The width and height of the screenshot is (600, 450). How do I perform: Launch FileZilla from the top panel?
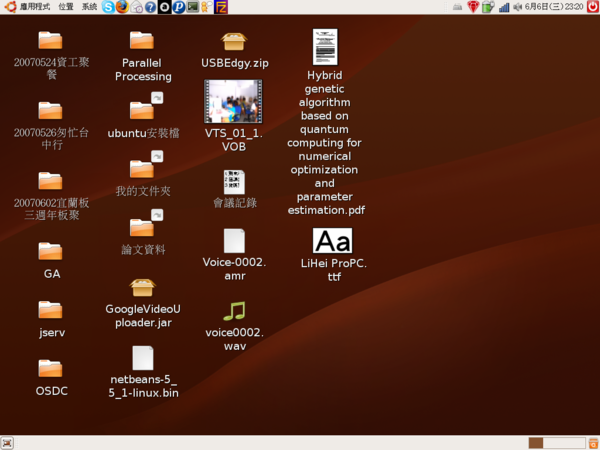tap(221, 7)
